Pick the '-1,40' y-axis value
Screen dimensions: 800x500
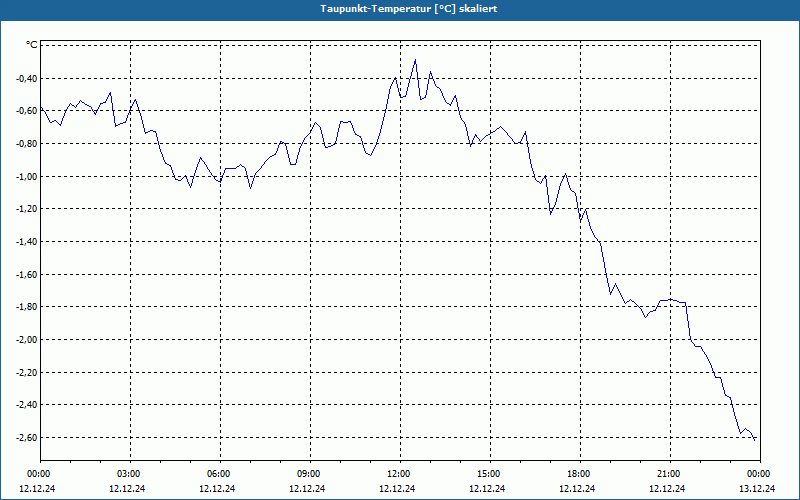[28, 241]
